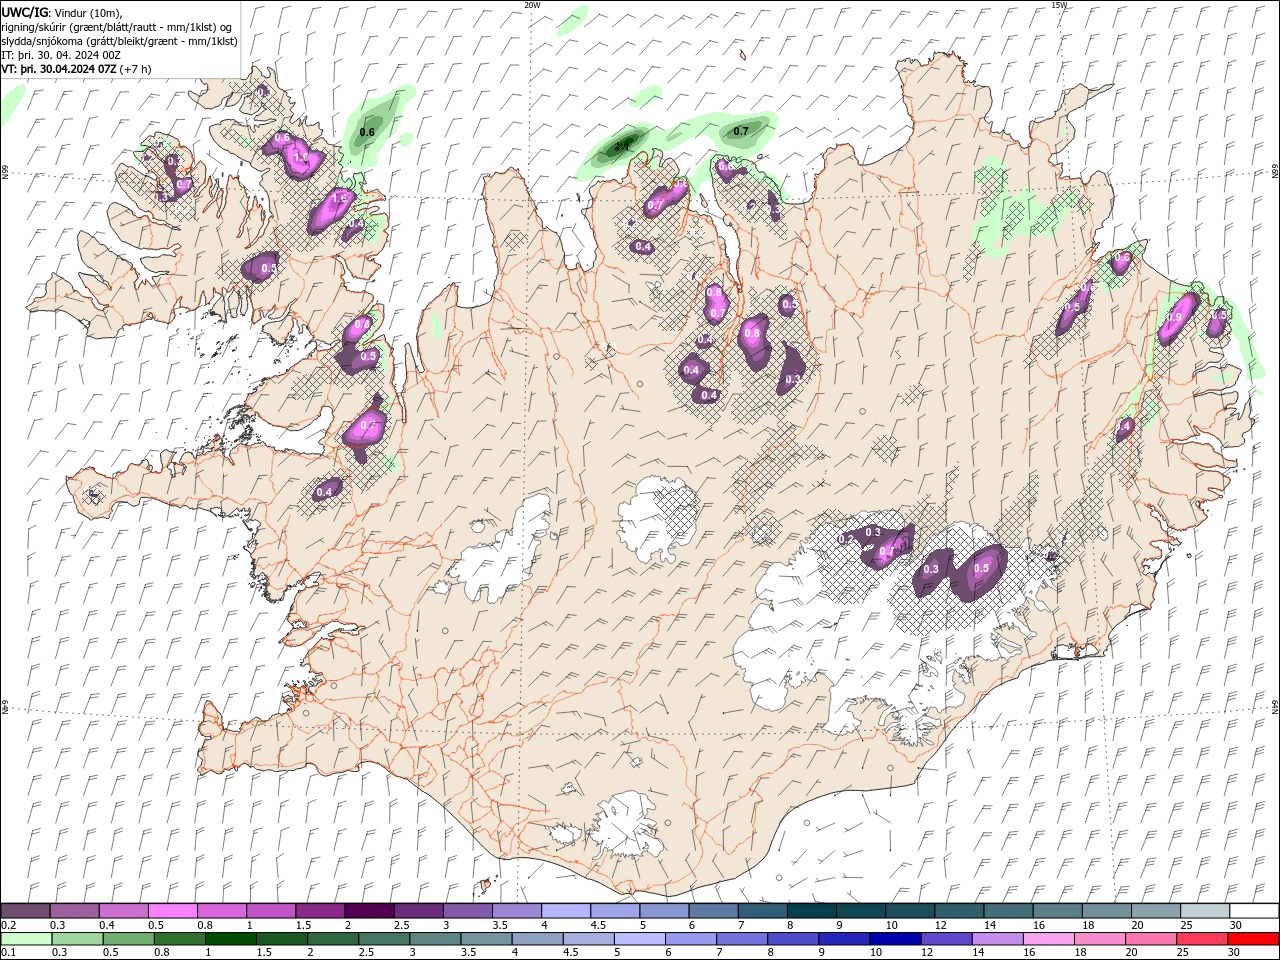Click the bright red lower legend swatch at 30

1254,939
